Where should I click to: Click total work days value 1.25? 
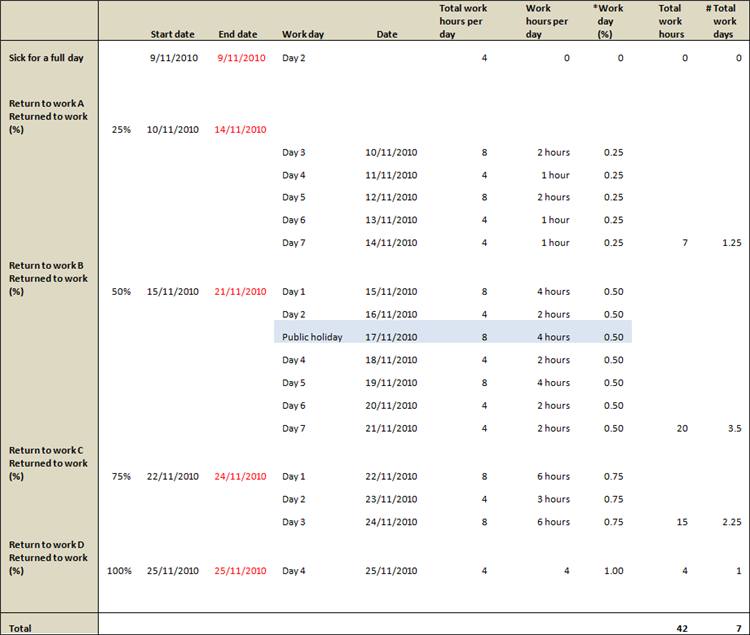tap(732, 243)
